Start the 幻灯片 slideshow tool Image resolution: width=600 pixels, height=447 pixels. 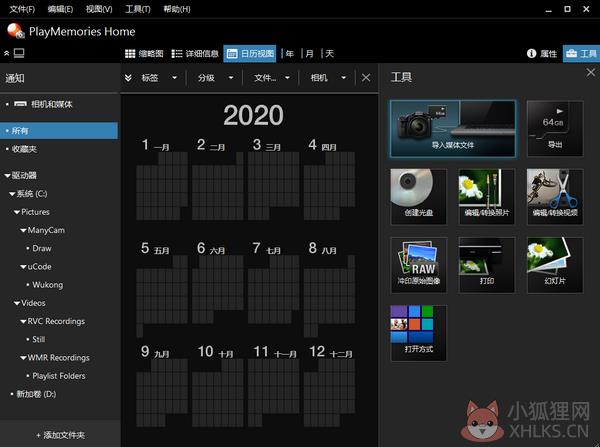tap(555, 265)
